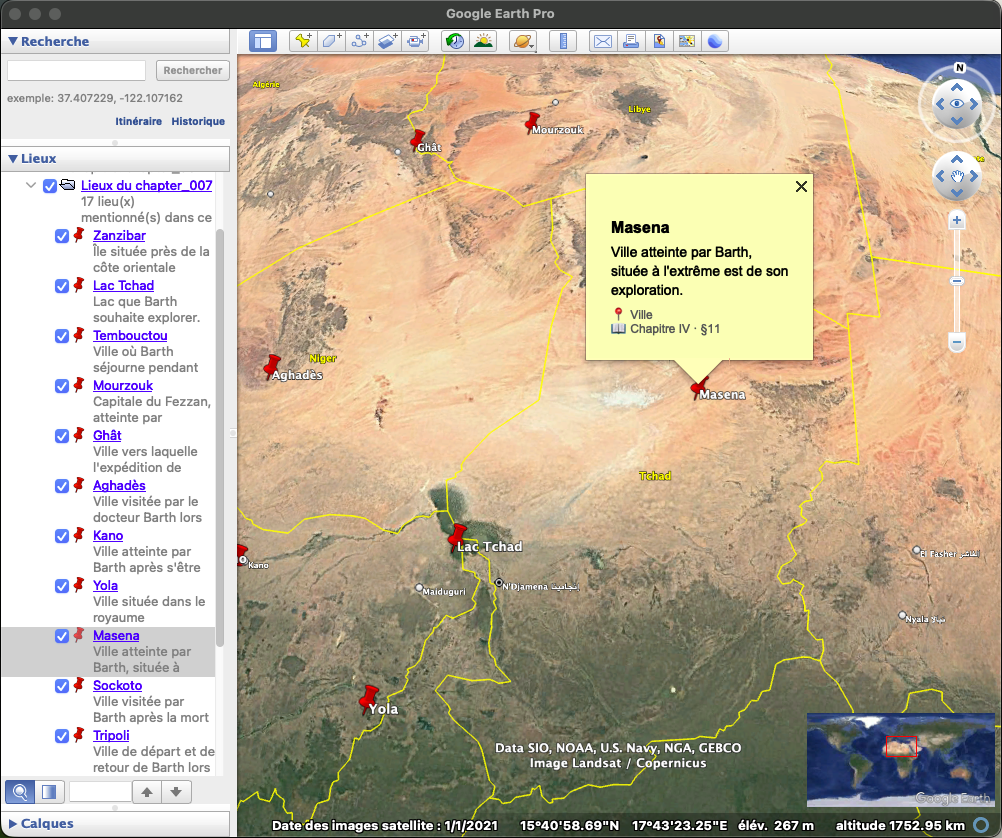Switch to the Historique tab
1002x838 pixels.
(198, 121)
